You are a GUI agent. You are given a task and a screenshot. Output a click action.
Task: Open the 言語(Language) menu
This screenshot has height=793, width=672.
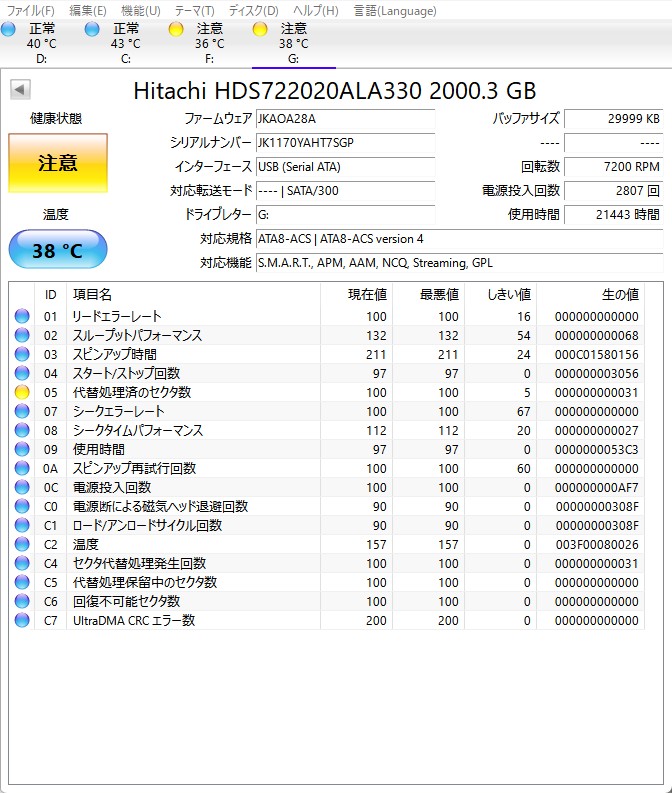(x=395, y=10)
